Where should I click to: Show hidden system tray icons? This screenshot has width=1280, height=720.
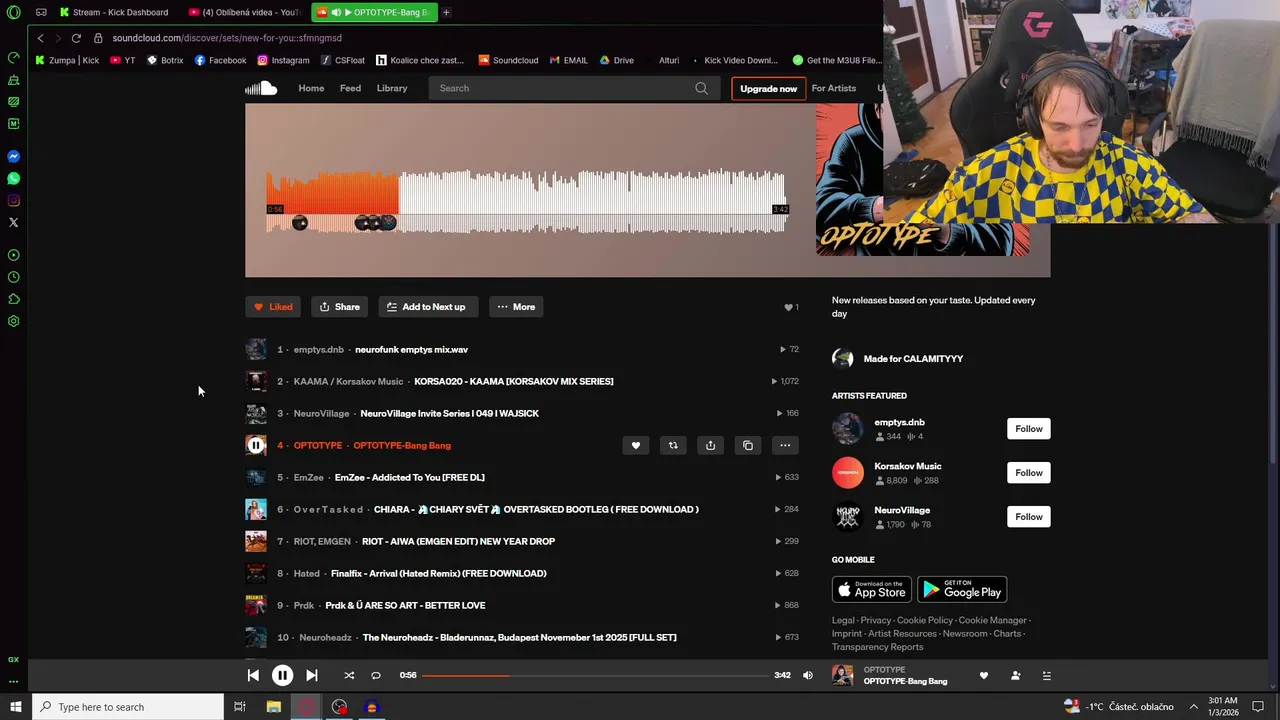1193,707
